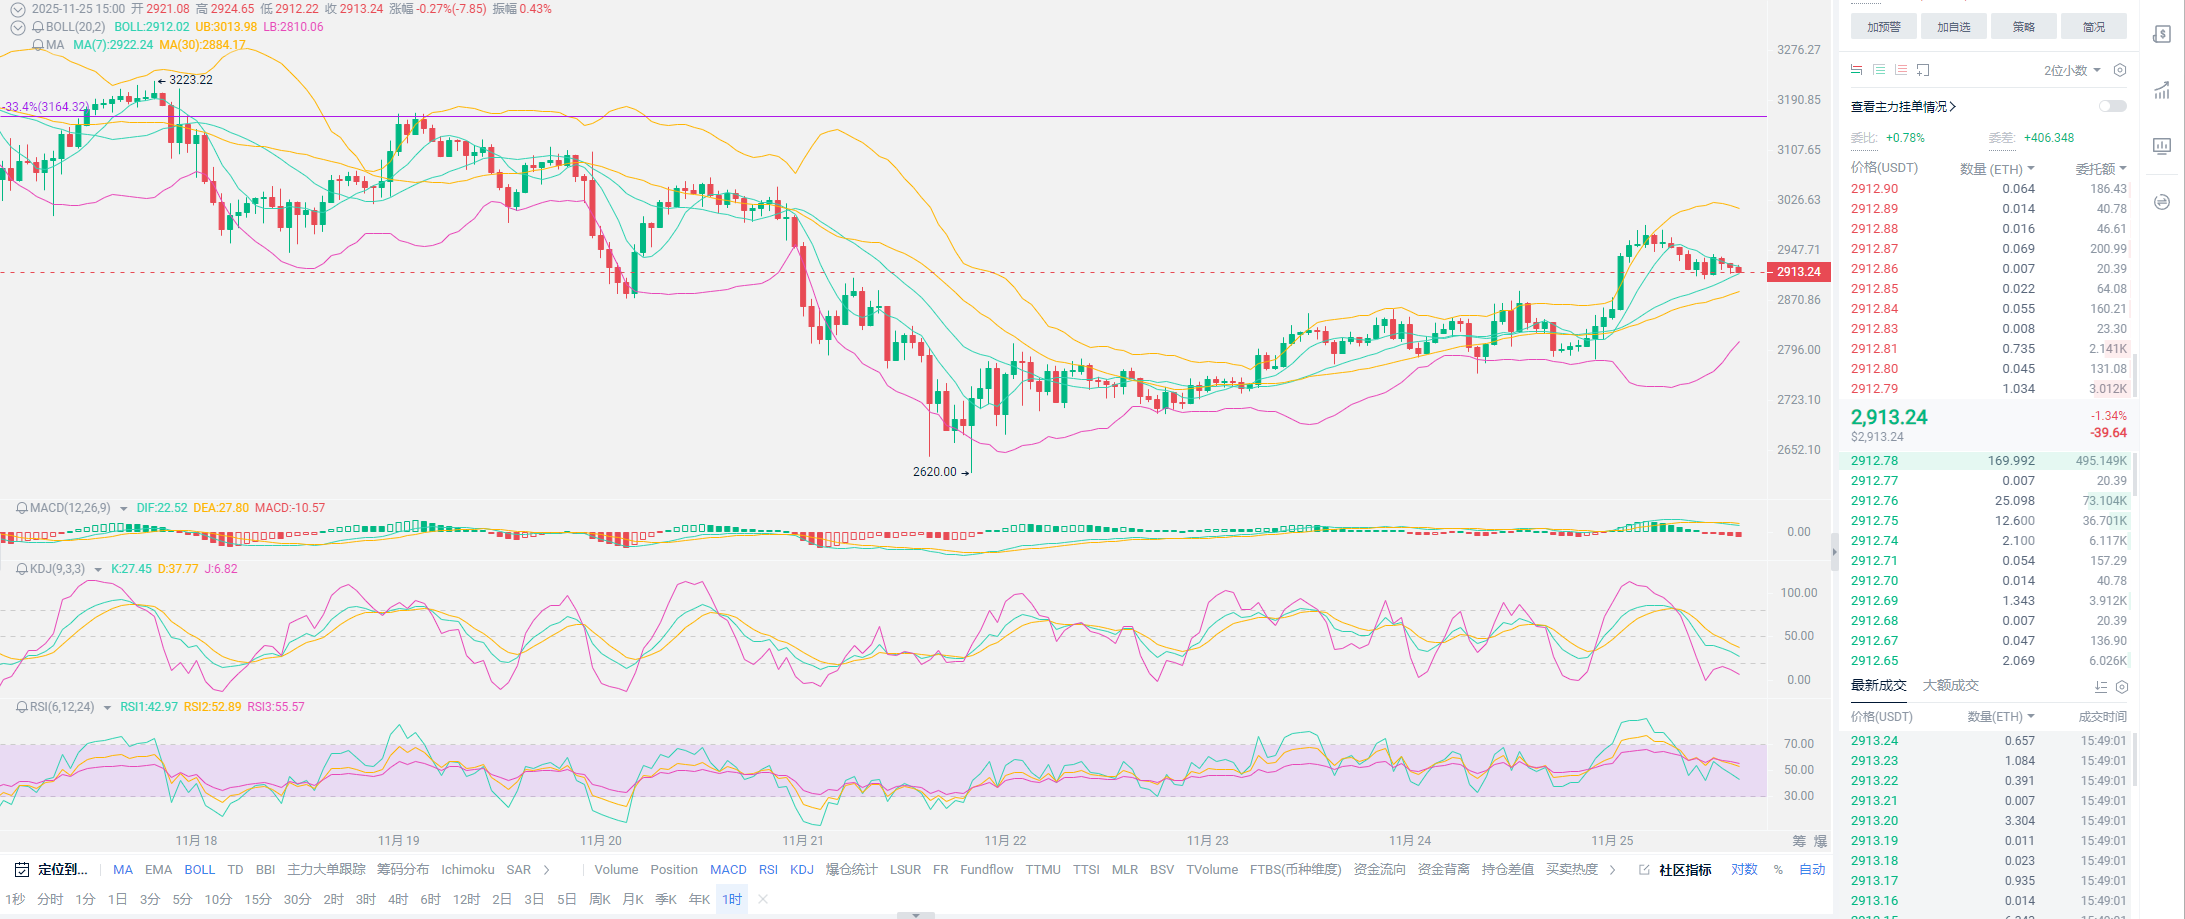Close the 1时 timeframe with the X
The width and height of the screenshot is (2185, 919).
763,899
